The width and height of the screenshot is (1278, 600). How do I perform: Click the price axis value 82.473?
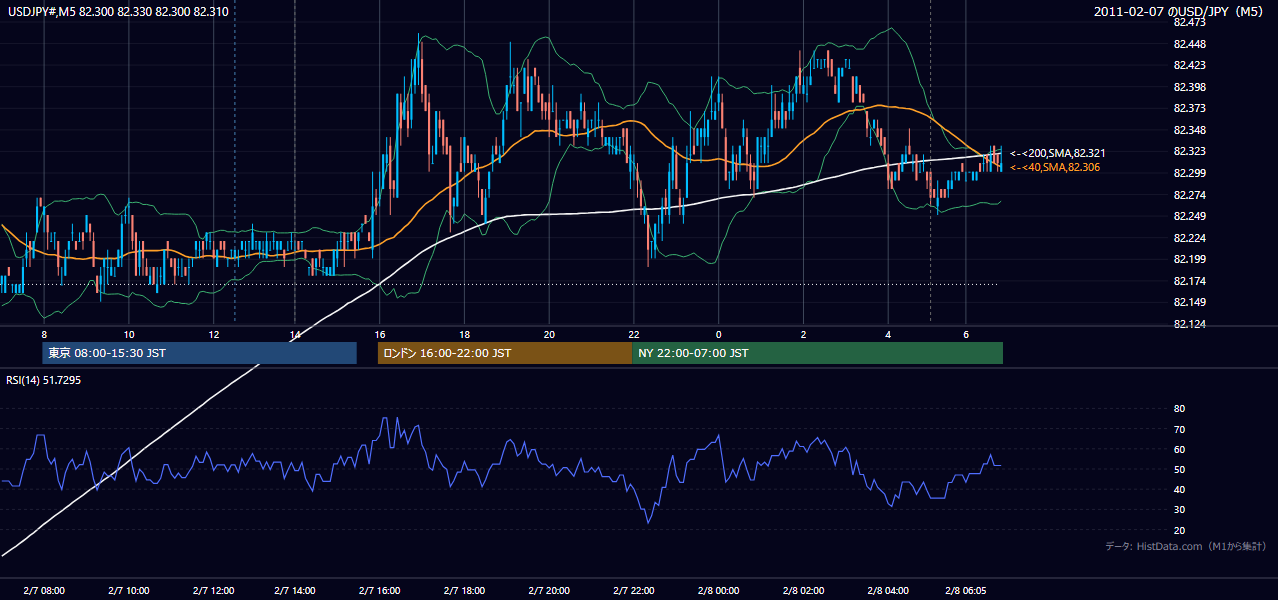1189,22
